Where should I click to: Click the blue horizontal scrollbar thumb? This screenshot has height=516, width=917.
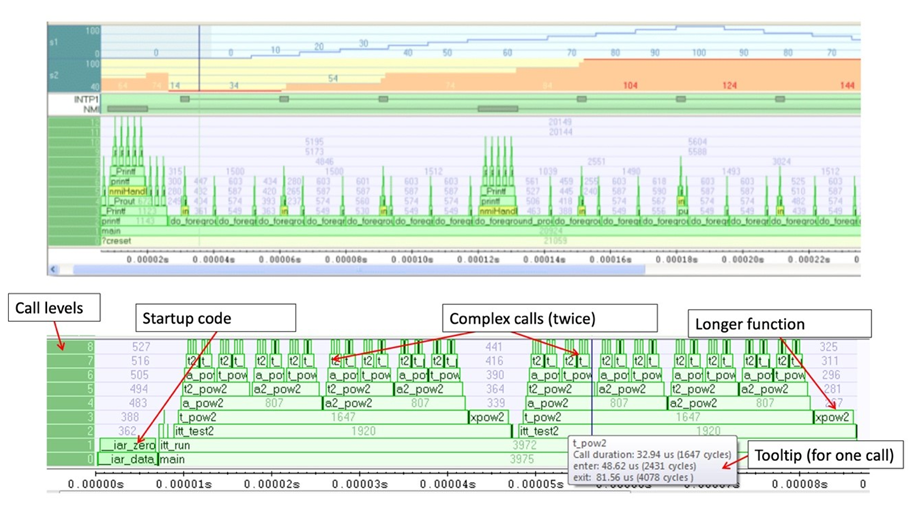(x=358, y=270)
